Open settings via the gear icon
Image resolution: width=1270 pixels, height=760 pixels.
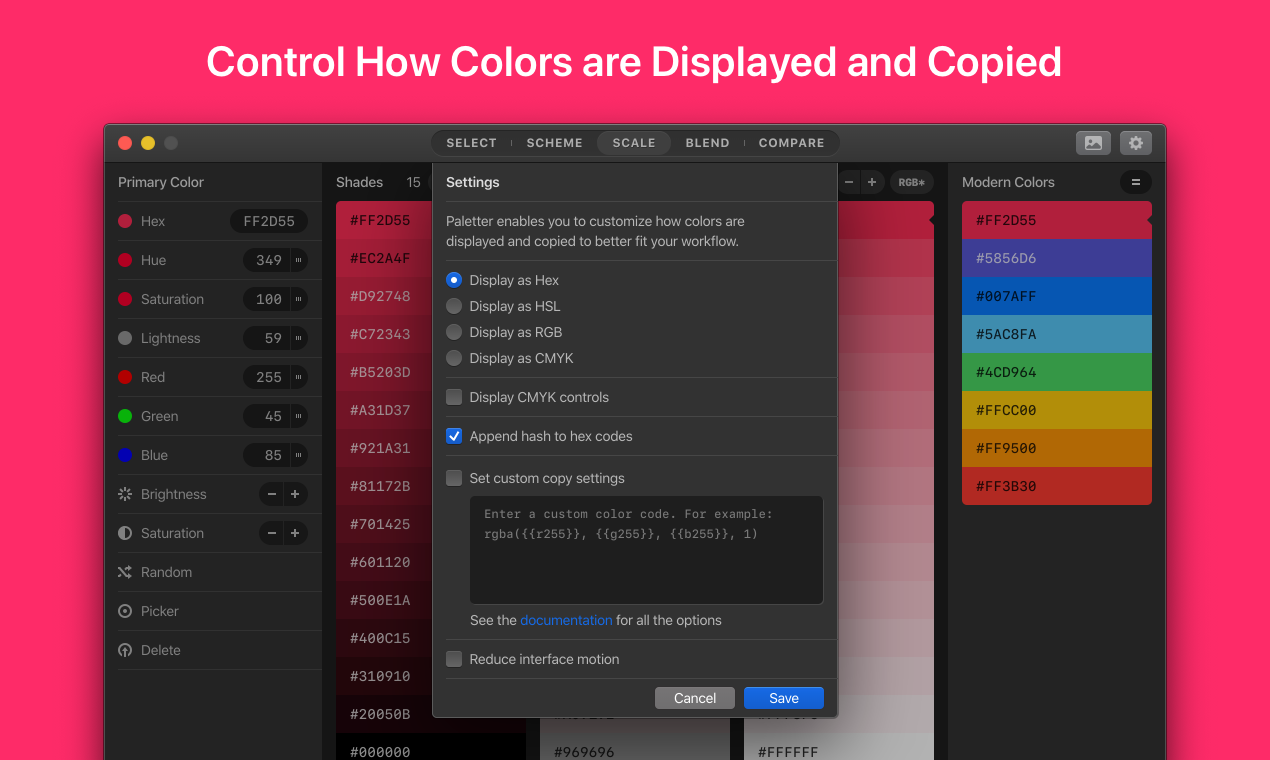tap(1136, 143)
